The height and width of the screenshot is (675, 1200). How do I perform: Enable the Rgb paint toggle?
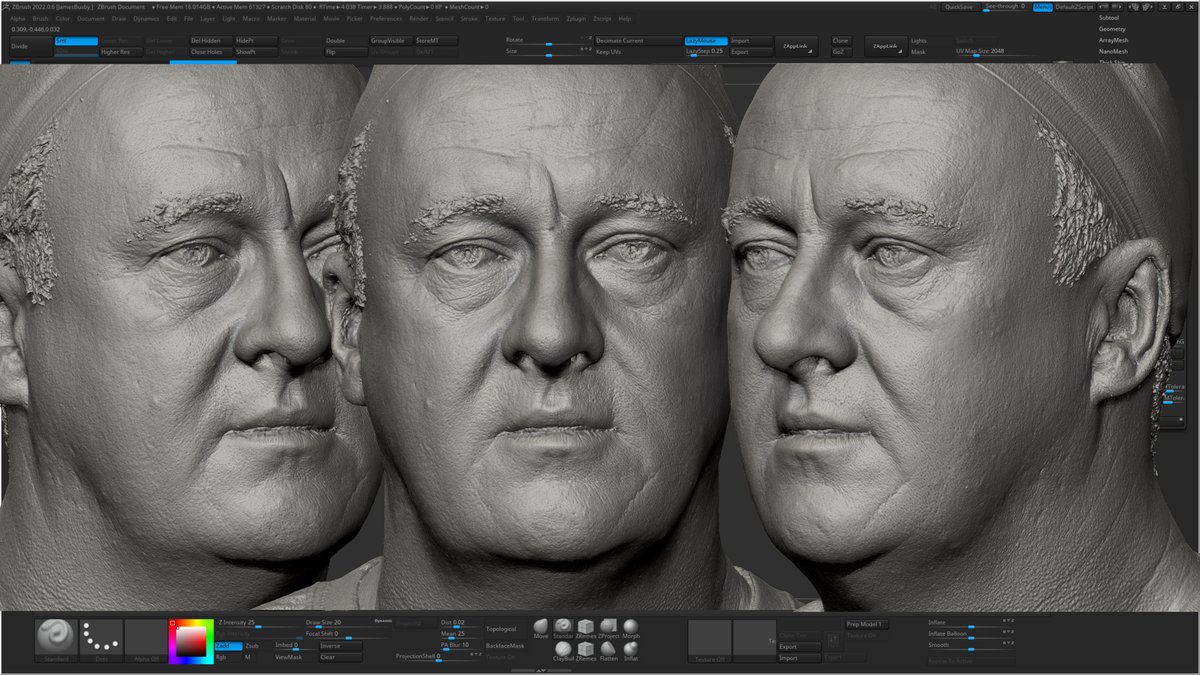[222, 658]
